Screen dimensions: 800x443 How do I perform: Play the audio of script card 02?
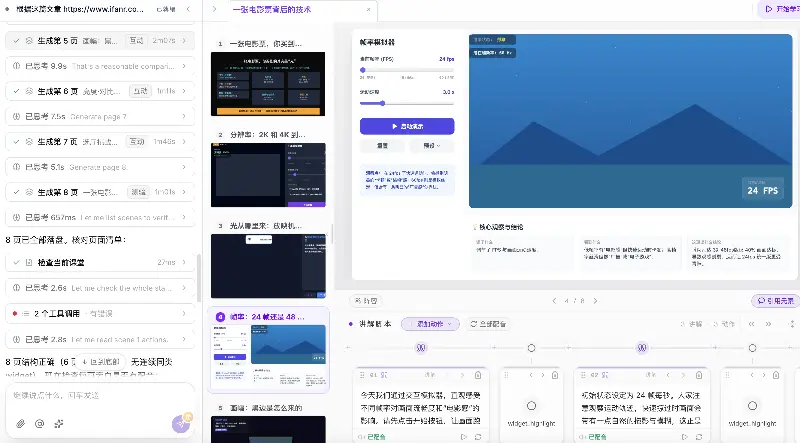[x=685, y=437]
